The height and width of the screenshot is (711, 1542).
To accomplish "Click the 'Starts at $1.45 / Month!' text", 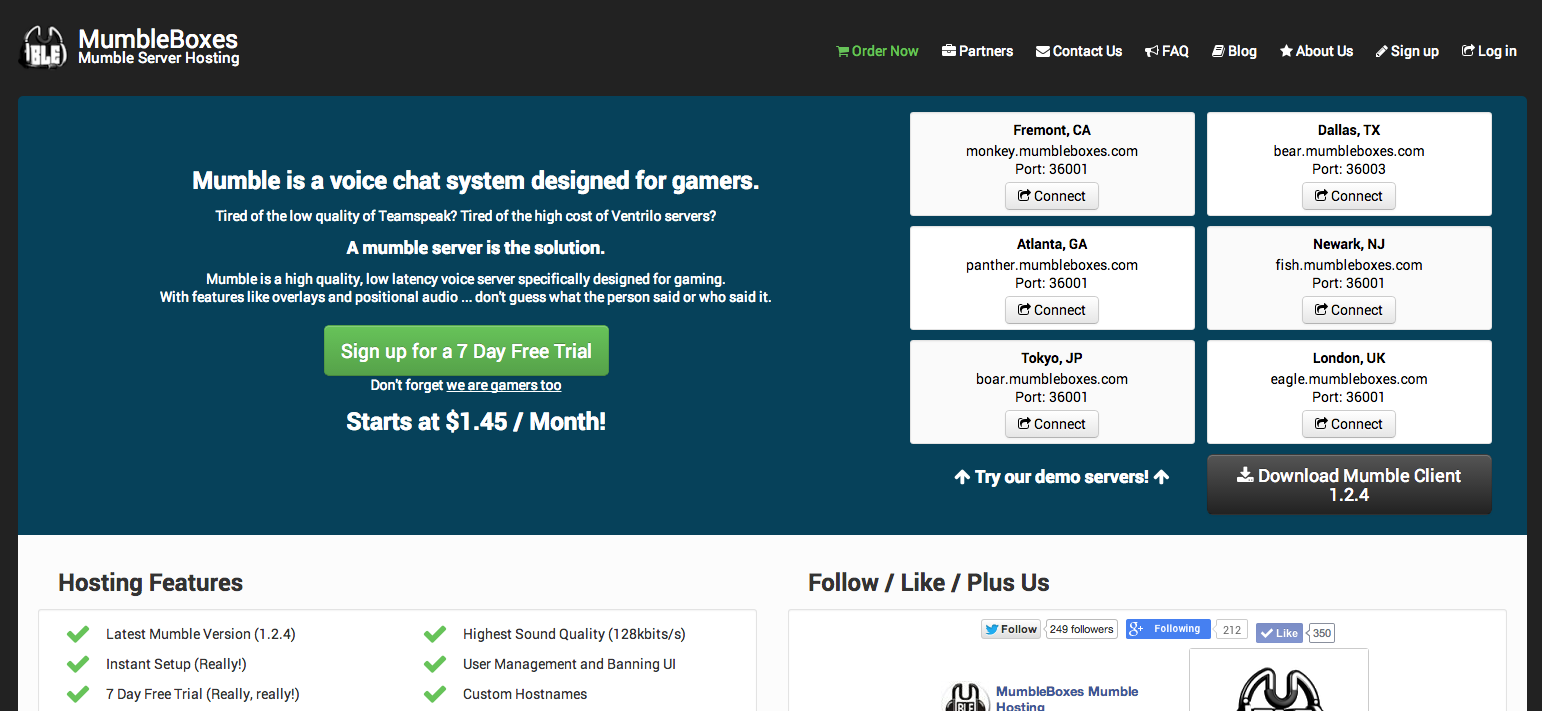I will [476, 421].
